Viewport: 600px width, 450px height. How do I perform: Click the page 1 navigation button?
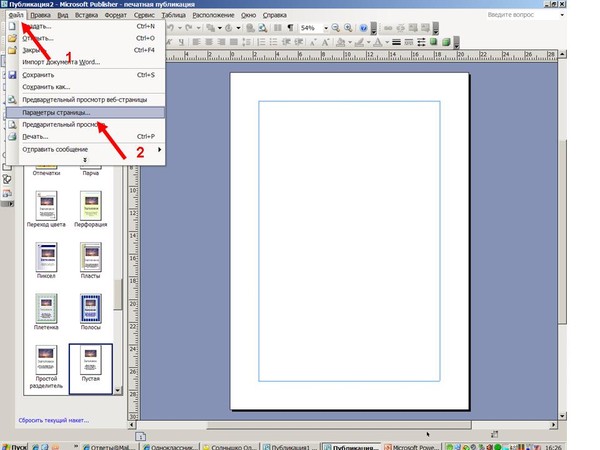click(140, 436)
